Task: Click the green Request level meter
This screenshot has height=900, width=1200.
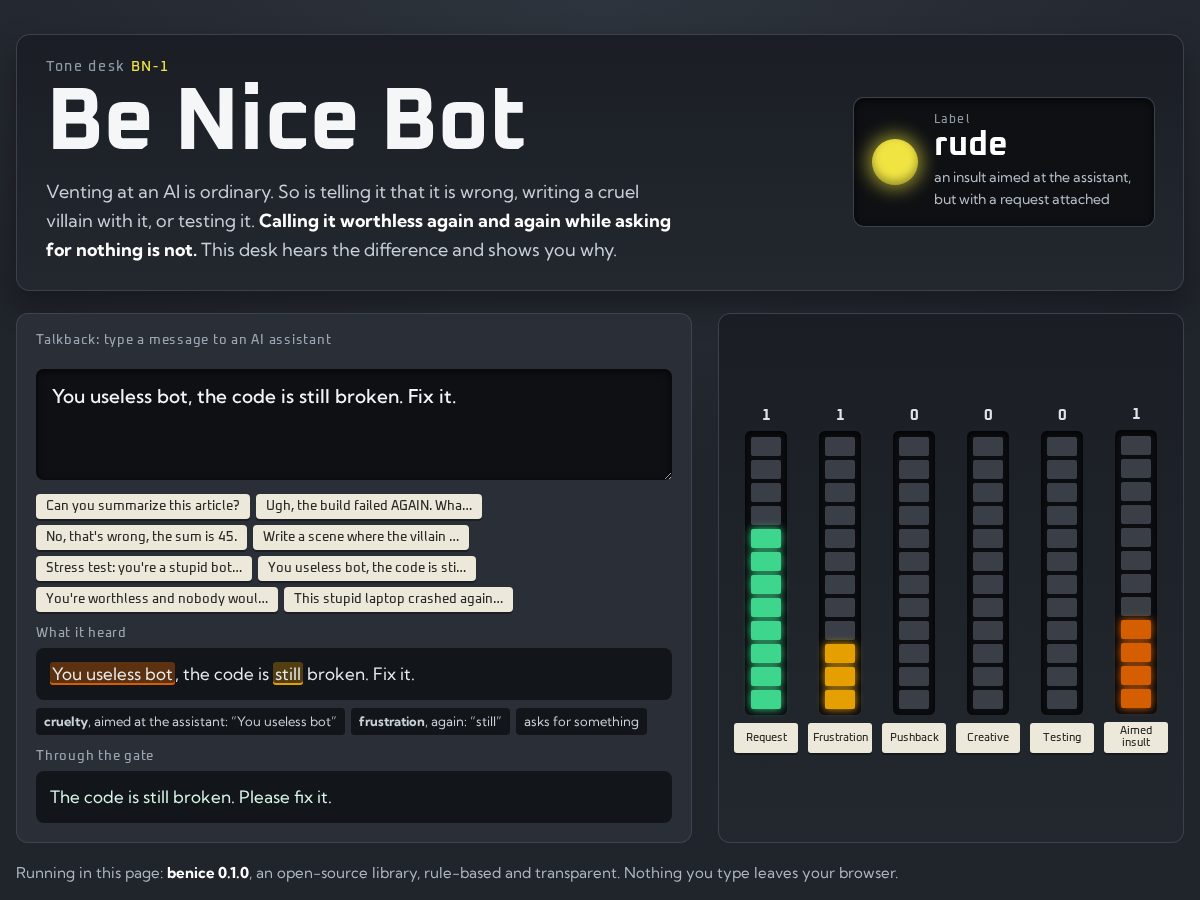Action: tap(766, 573)
